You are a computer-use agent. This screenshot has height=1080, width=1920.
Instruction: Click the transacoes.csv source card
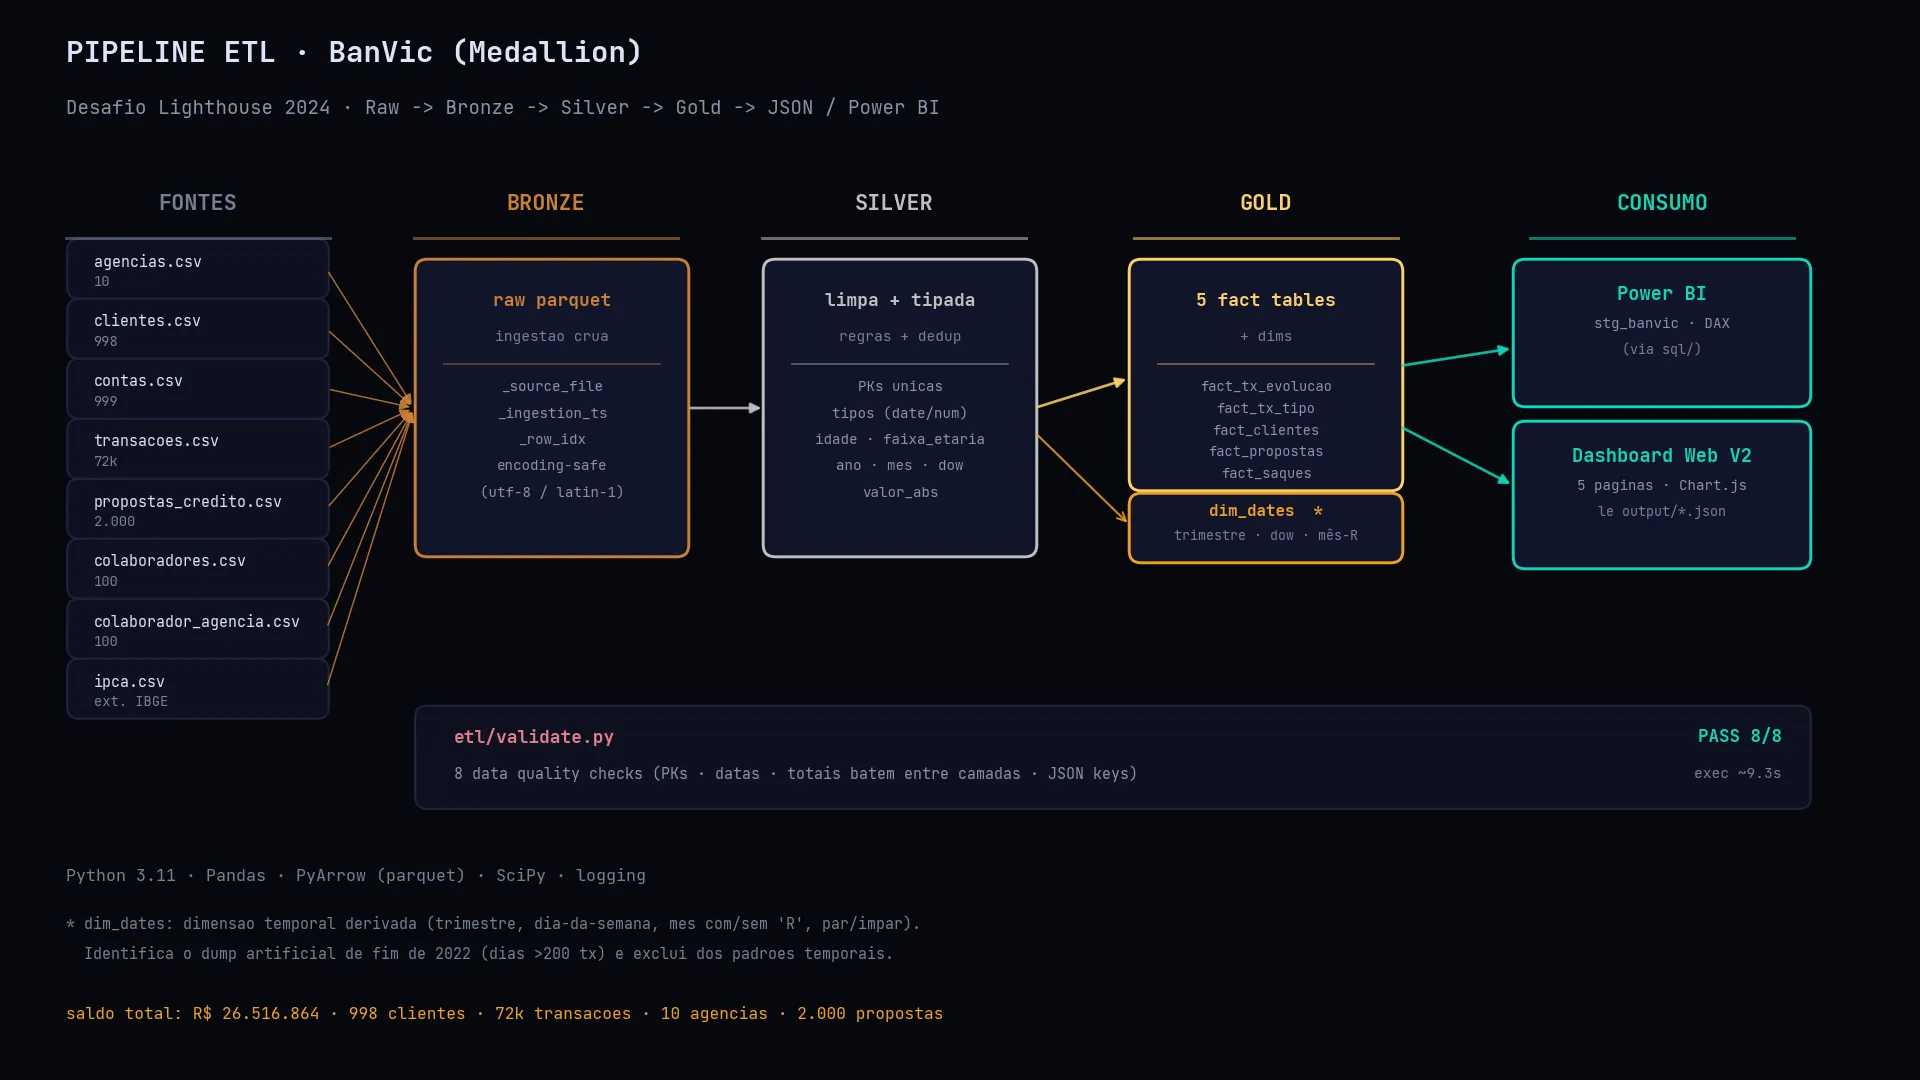coord(198,449)
